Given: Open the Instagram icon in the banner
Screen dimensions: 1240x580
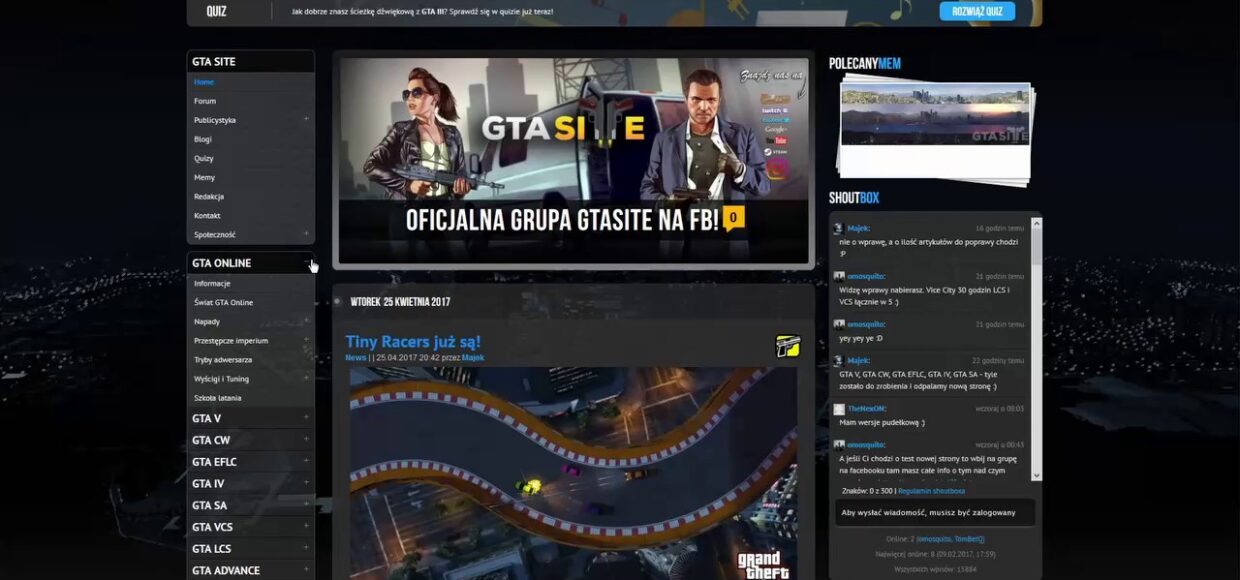Looking at the screenshot, I should [x=776, y=169].
